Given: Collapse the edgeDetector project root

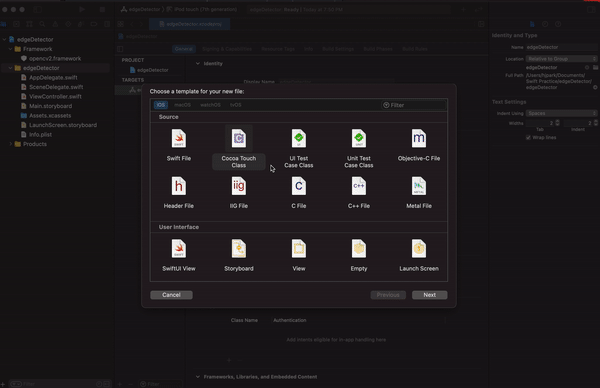Looking at the screenshot, I should click(x=5, y=39).
